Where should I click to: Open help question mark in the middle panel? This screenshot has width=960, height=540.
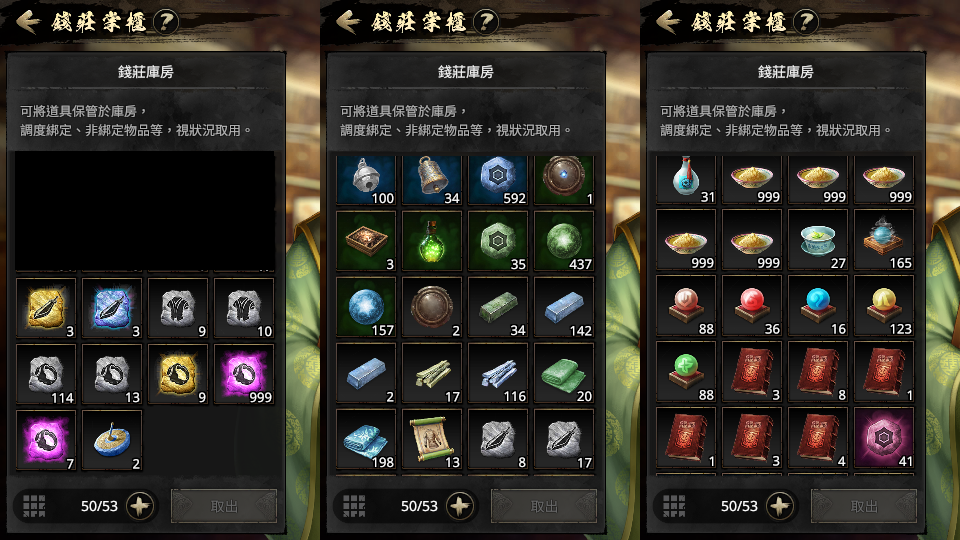pyautogui.click(x=486, y=23)
